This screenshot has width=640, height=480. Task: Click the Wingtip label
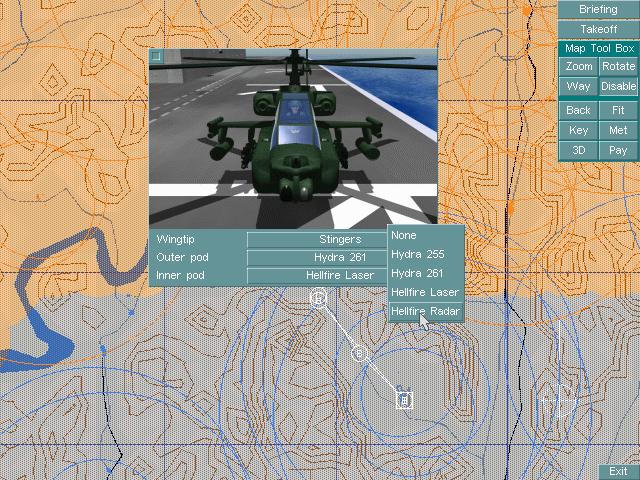pos(176,240)
